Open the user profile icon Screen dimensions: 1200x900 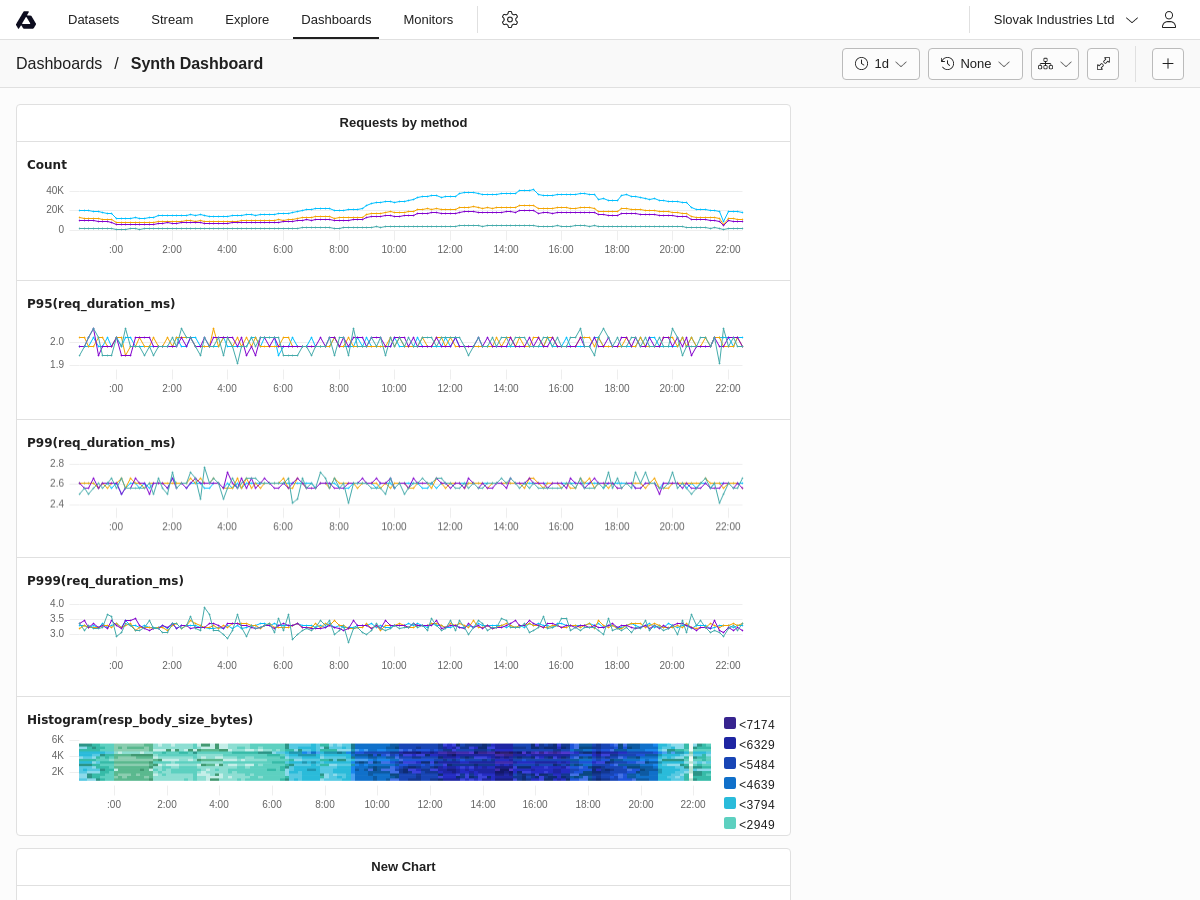[x=1168, y=20]
